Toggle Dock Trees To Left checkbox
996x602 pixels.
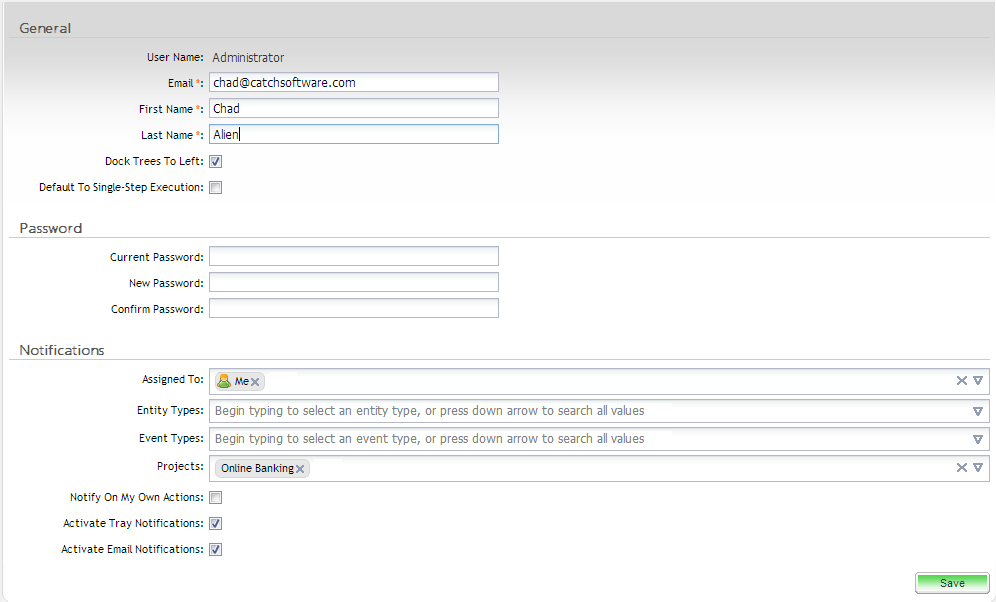[x=215, y=161]
